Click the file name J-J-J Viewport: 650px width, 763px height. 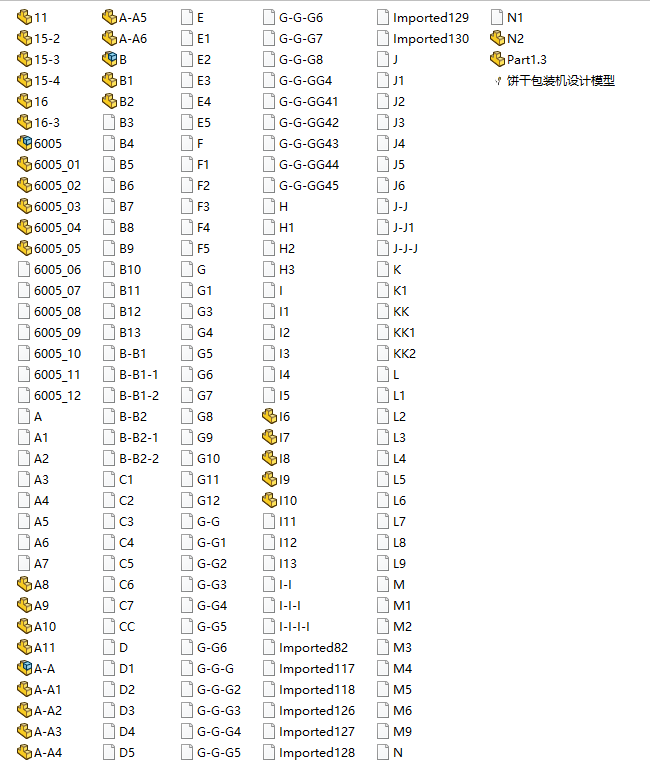pyautogui.click(x=405, y=249)
